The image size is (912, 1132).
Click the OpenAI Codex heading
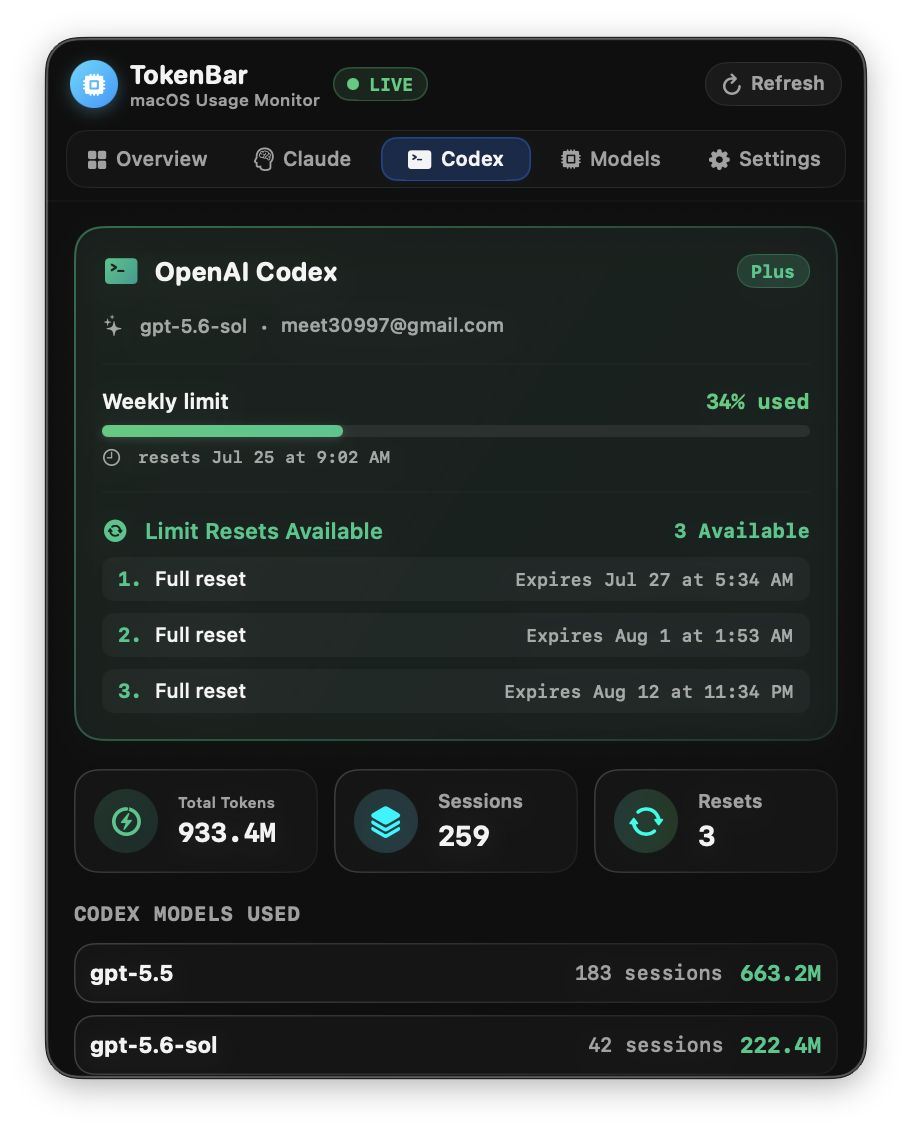(246, 272)
